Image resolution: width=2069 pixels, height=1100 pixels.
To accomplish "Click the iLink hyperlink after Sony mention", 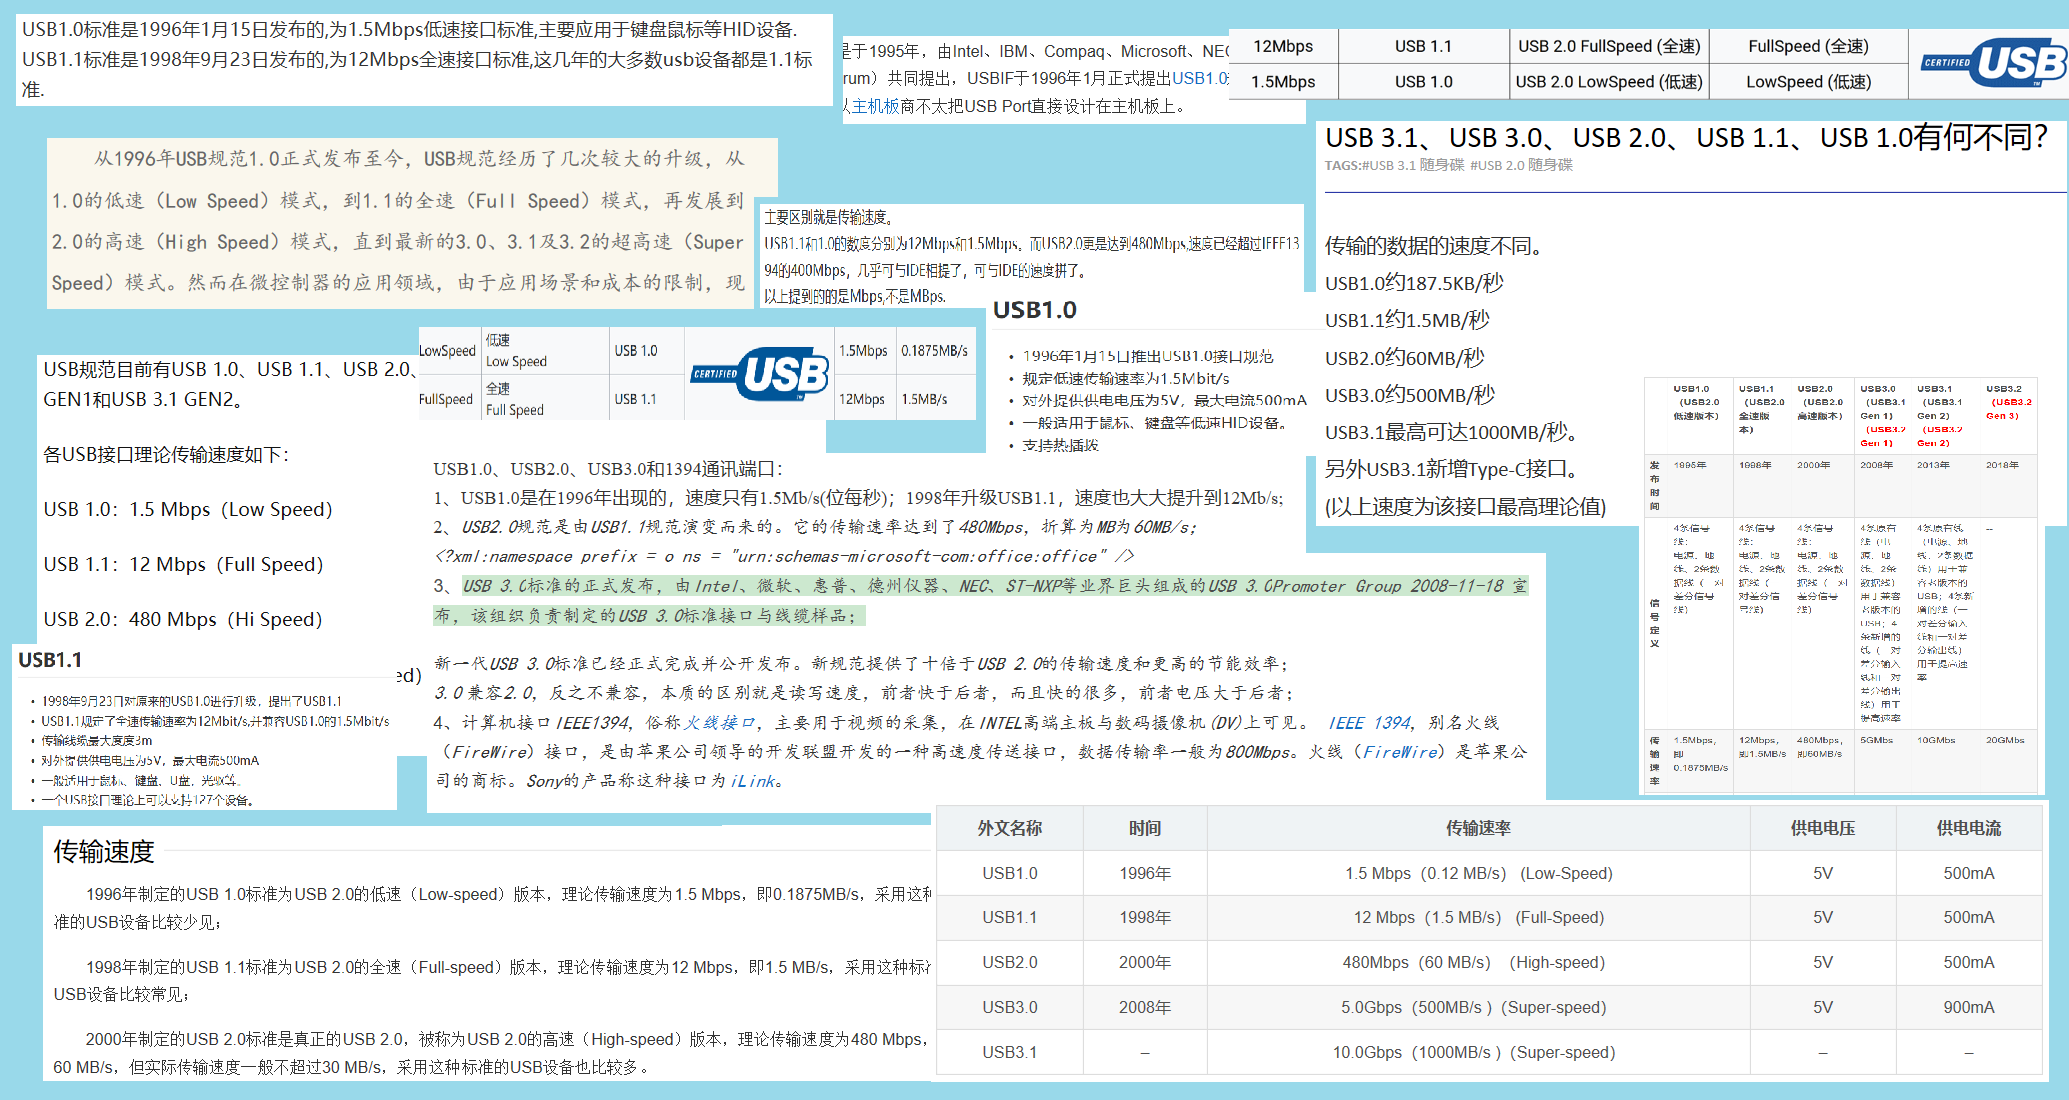I will click(x=753, y=781).
